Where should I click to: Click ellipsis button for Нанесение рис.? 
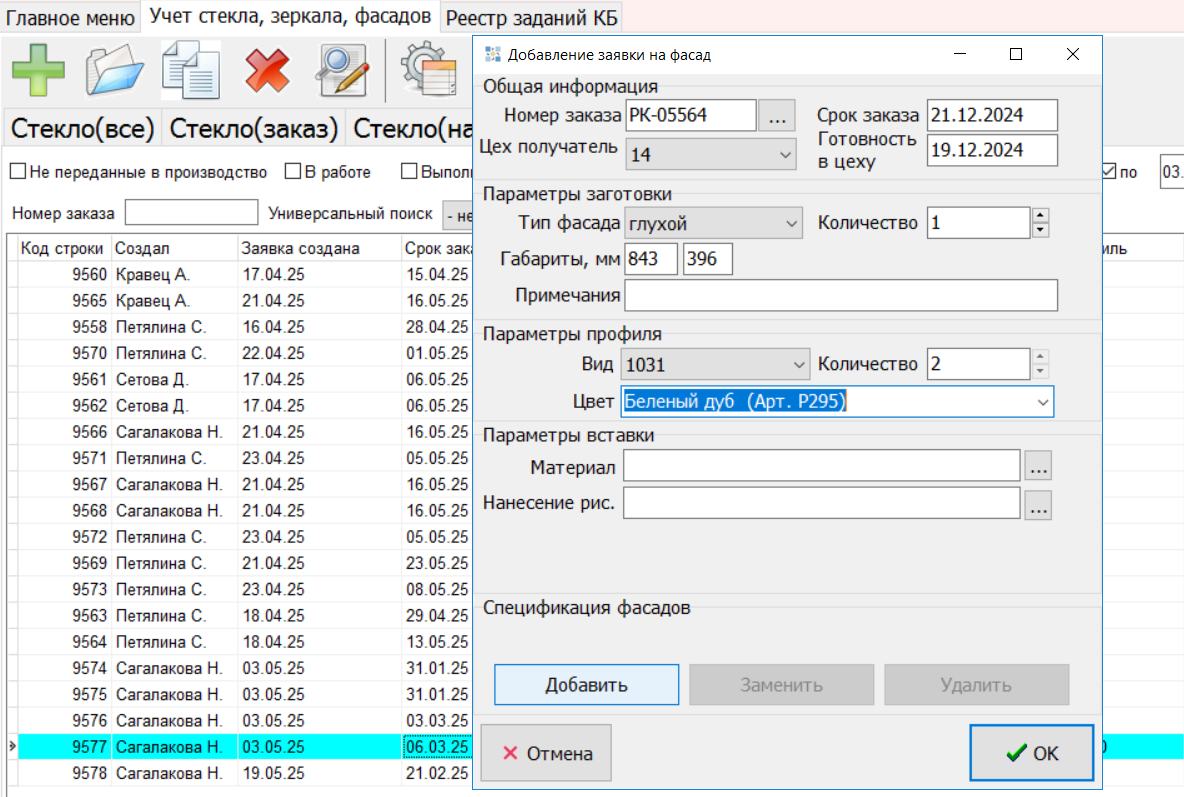pos(1039,505)
